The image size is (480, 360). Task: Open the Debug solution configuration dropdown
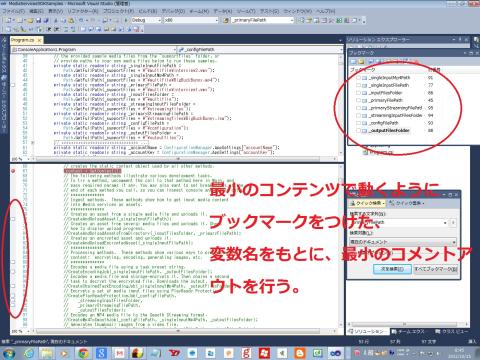click(x=146, y=20)
